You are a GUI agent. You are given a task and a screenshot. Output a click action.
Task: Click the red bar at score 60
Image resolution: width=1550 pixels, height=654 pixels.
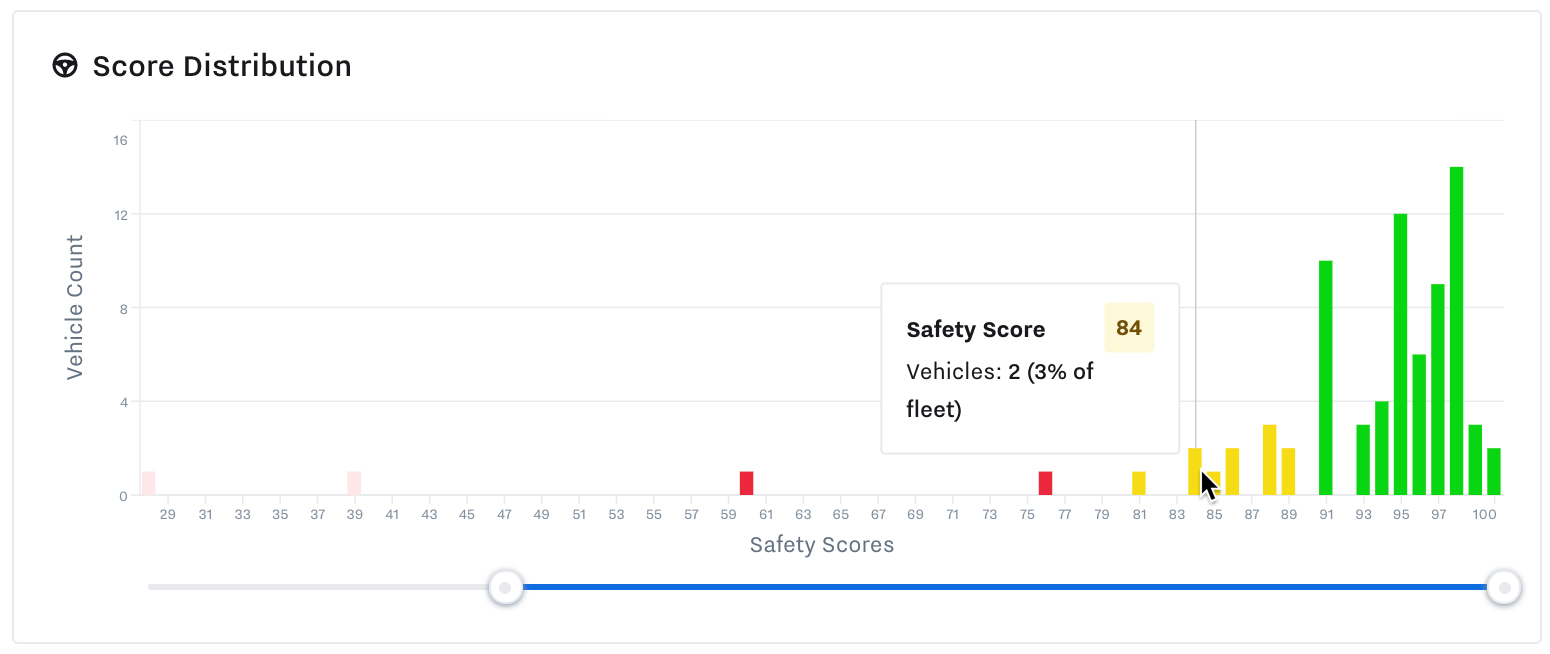pos(746,483)
